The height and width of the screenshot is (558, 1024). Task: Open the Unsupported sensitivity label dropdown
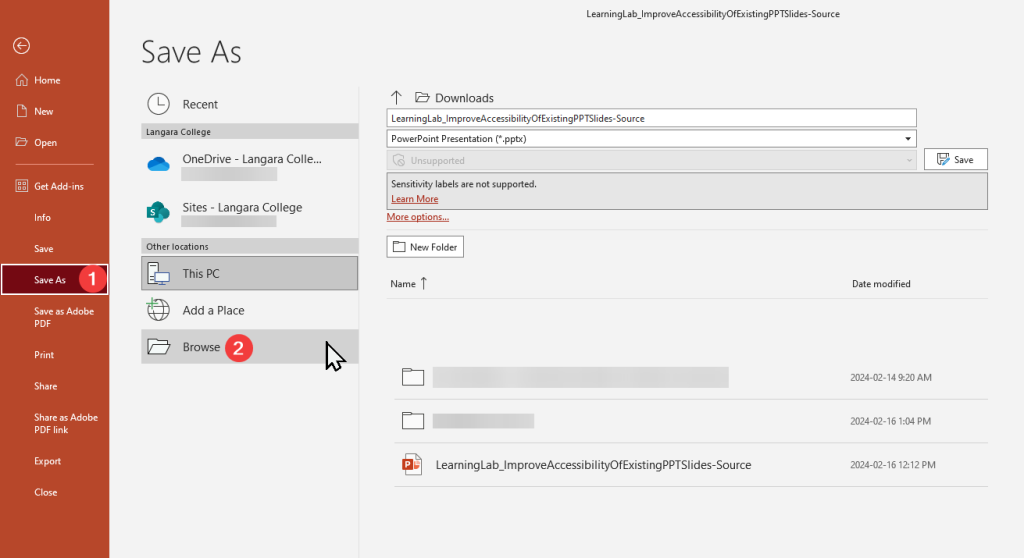coord(650,160)
